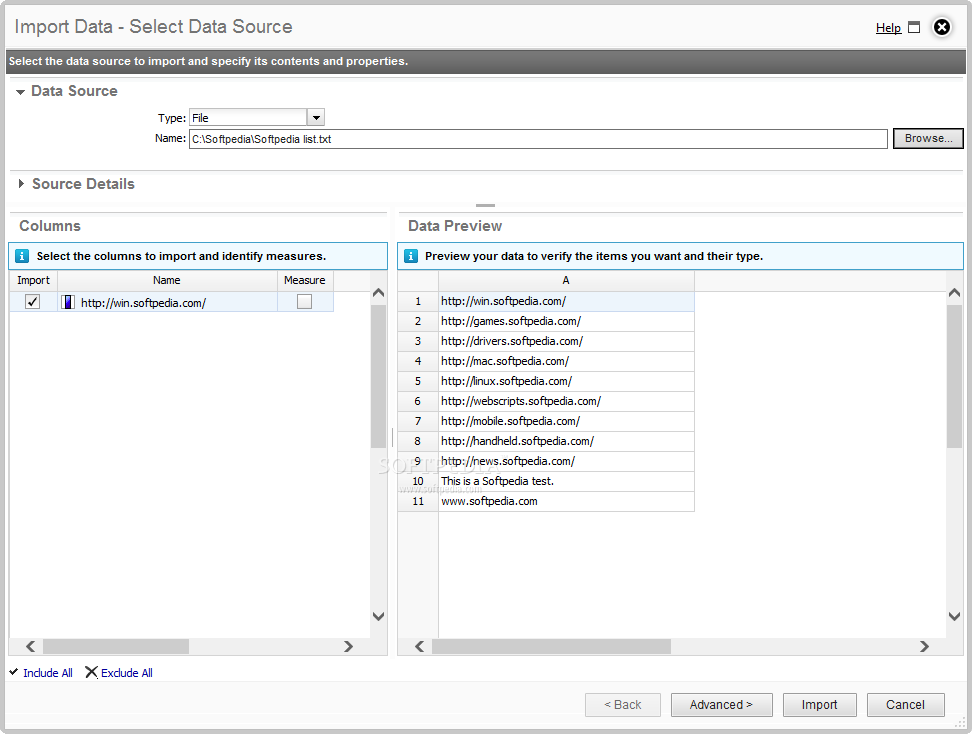This screenshot has height=734, width=972.
Task: Click the Advanced > button
Action: click(722, 705)
